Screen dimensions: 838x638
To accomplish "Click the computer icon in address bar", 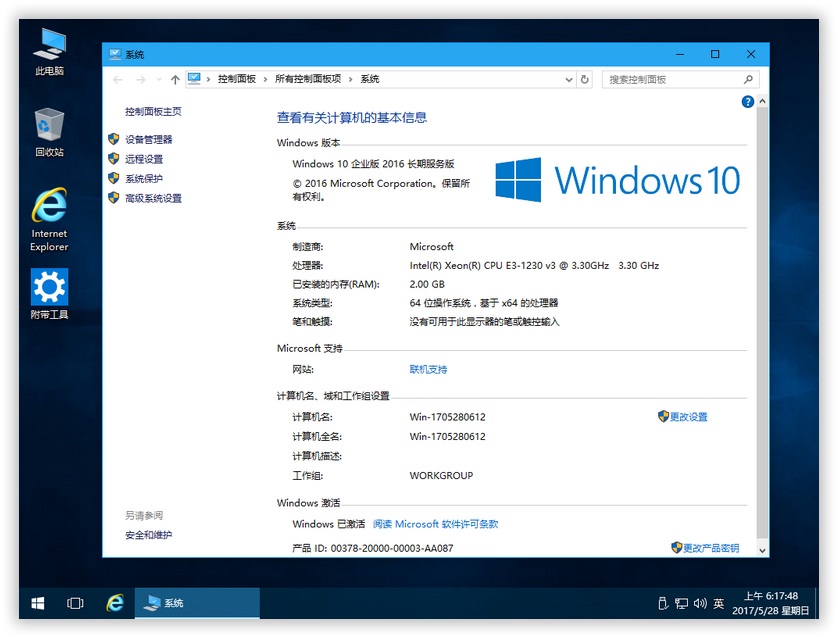I will coord(194,79).
